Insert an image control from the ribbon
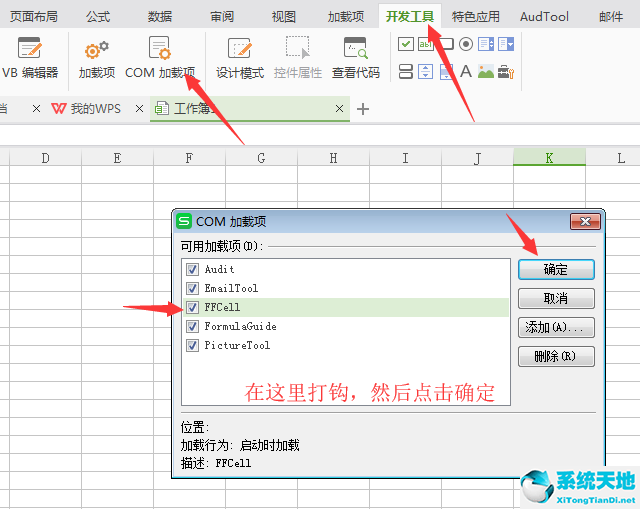The image size is (640, 509). pos(486,71)
